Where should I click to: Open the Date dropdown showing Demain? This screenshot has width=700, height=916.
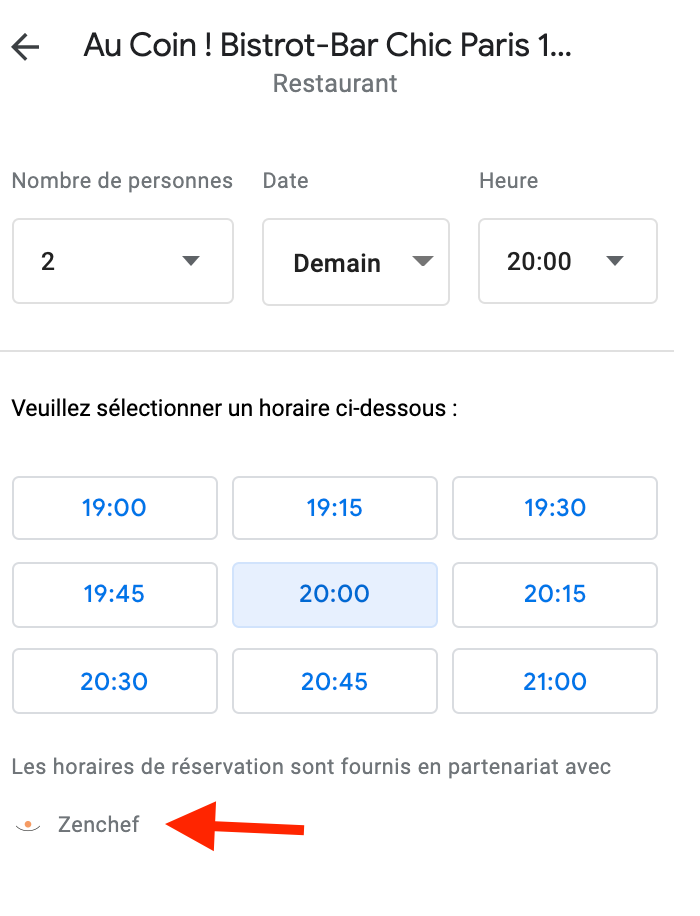pos(356,262)
